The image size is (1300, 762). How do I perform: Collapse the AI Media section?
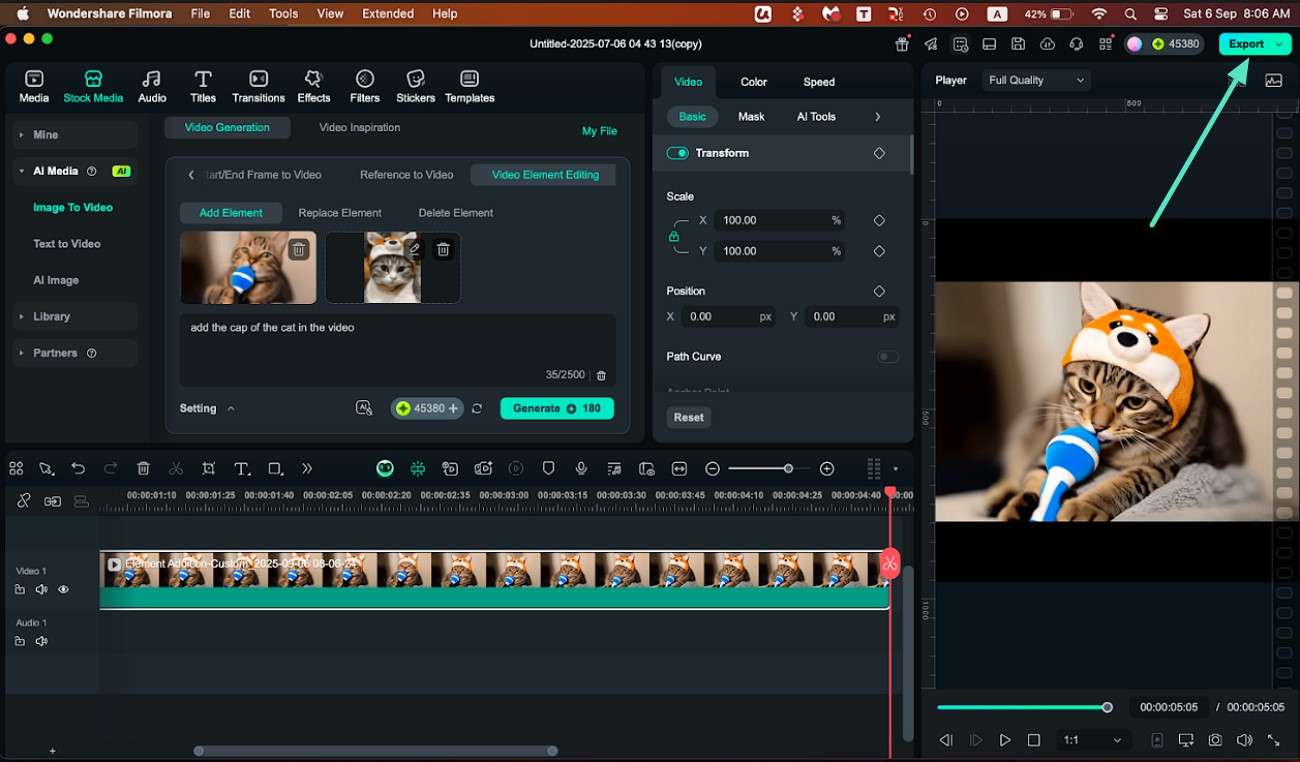[x=76, y=171]
